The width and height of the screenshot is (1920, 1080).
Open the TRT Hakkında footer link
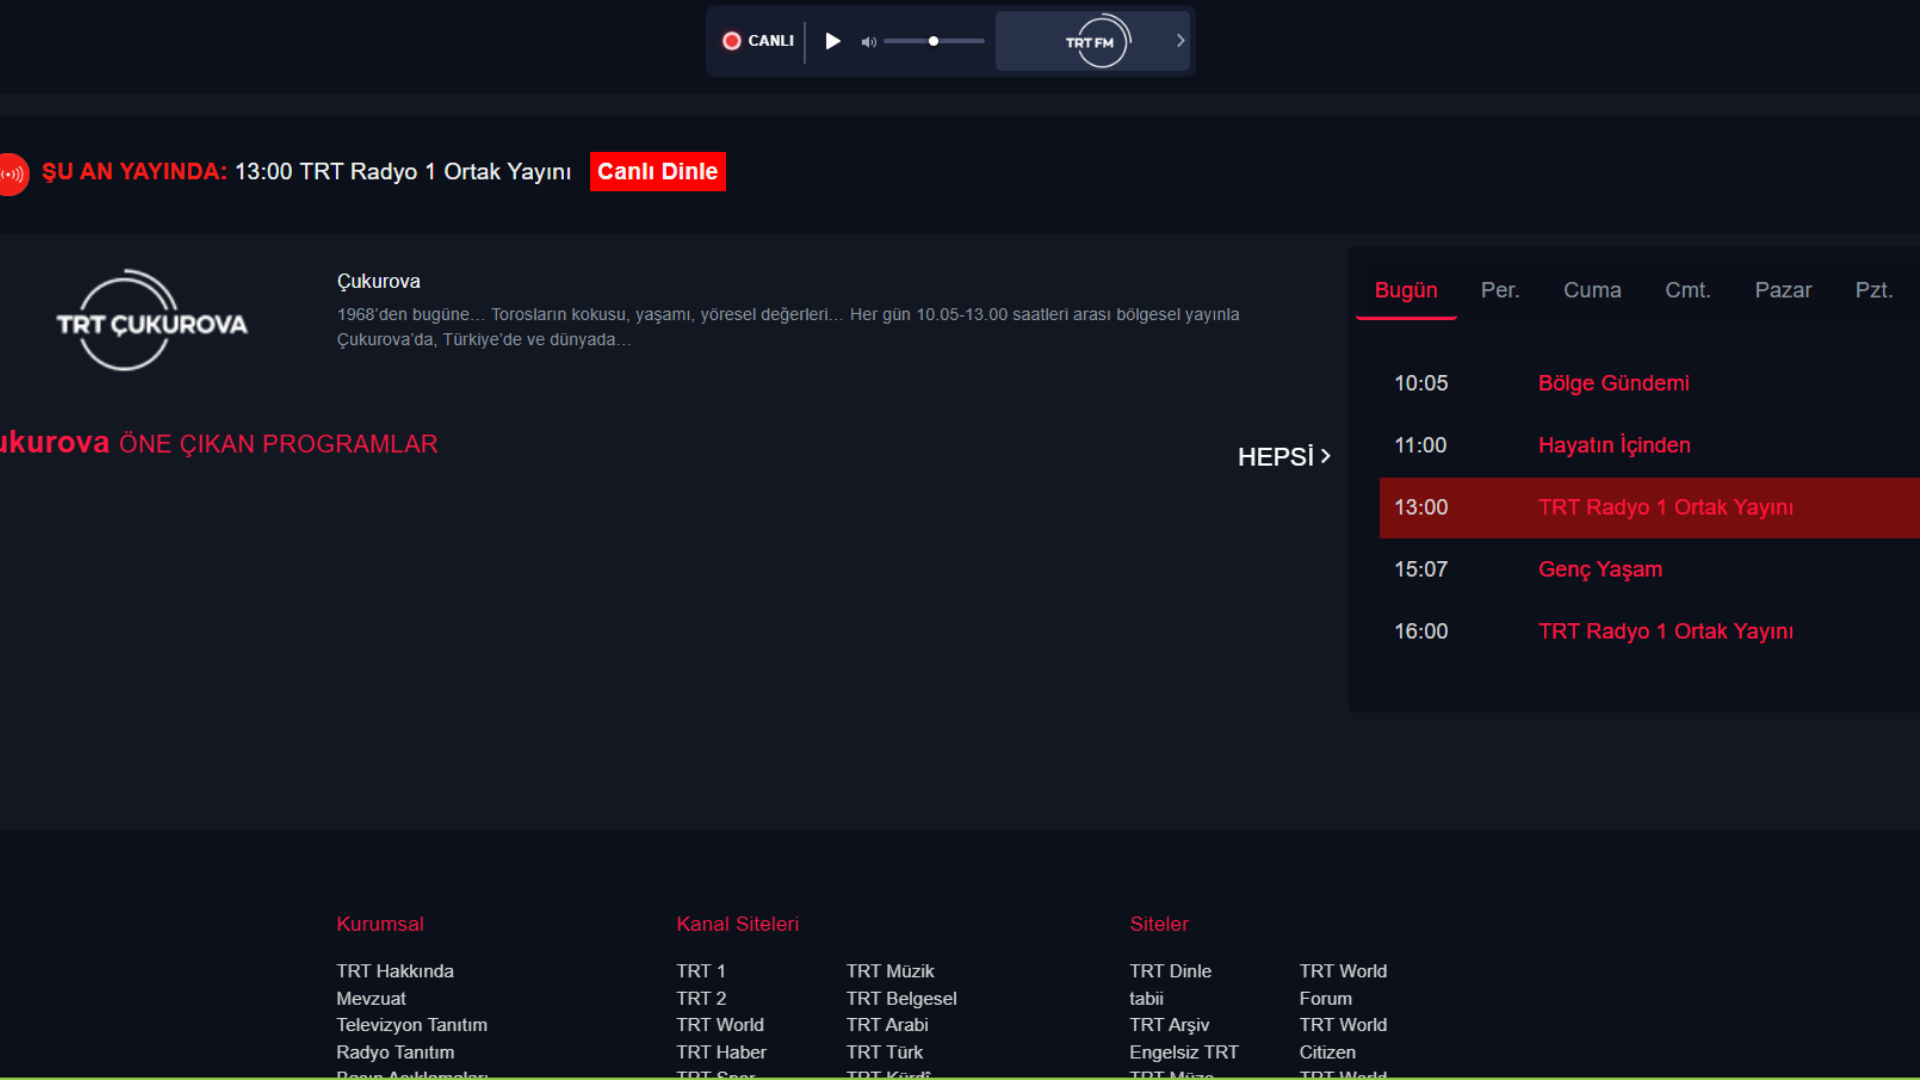click(395, 971)
